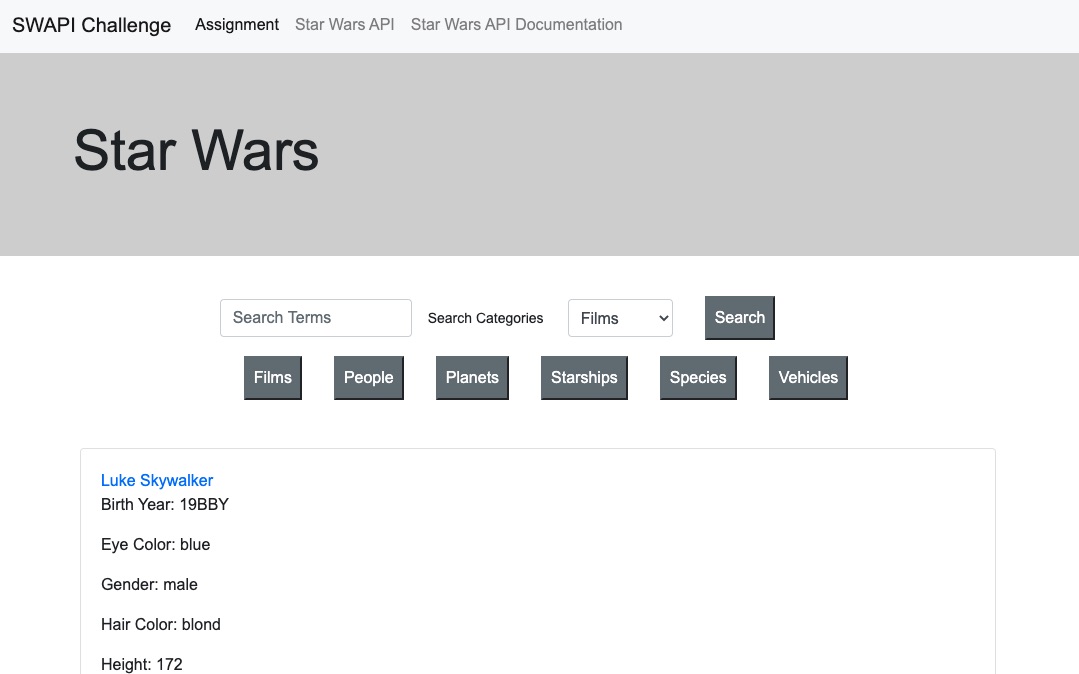The width and height of the screenshot is (1079, 674).
Task: Open the category combo box showing Films
Action: [x=620, y=317]
